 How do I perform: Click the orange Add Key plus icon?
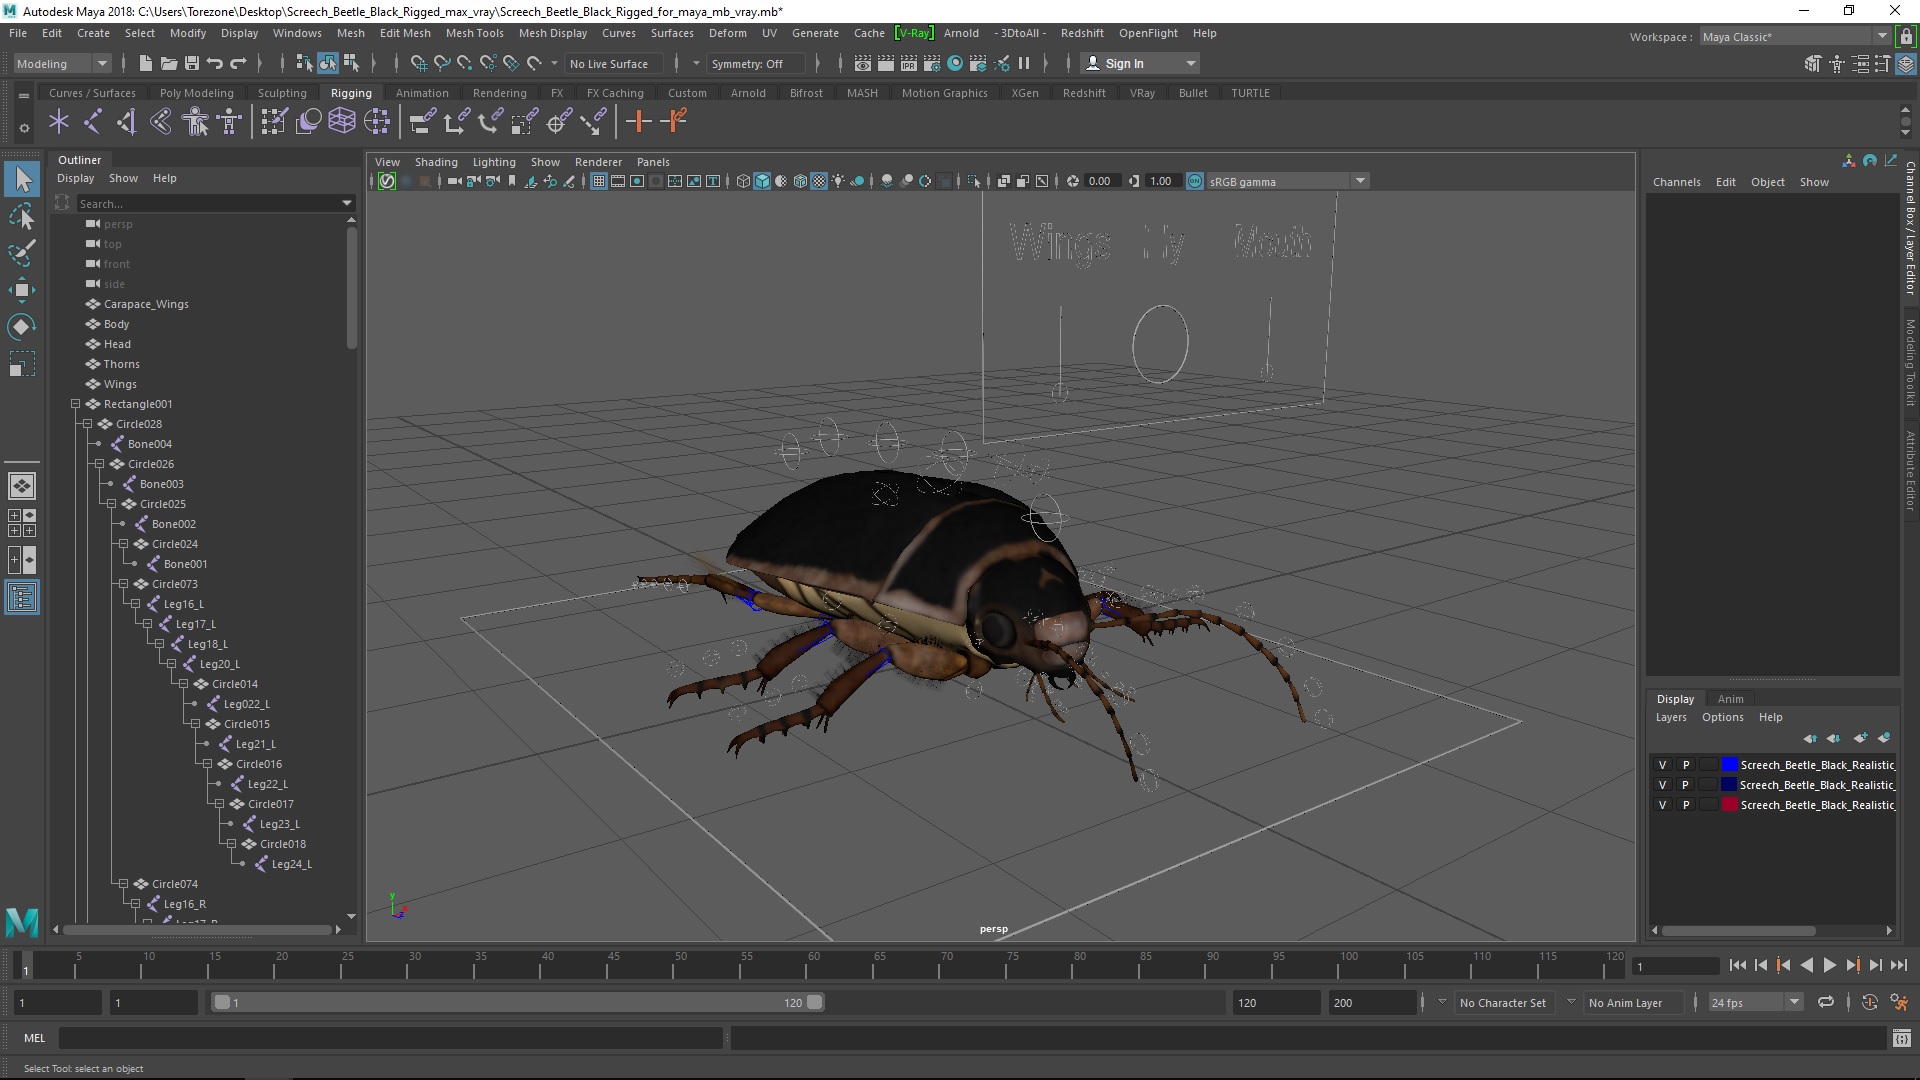click(638, 122)
